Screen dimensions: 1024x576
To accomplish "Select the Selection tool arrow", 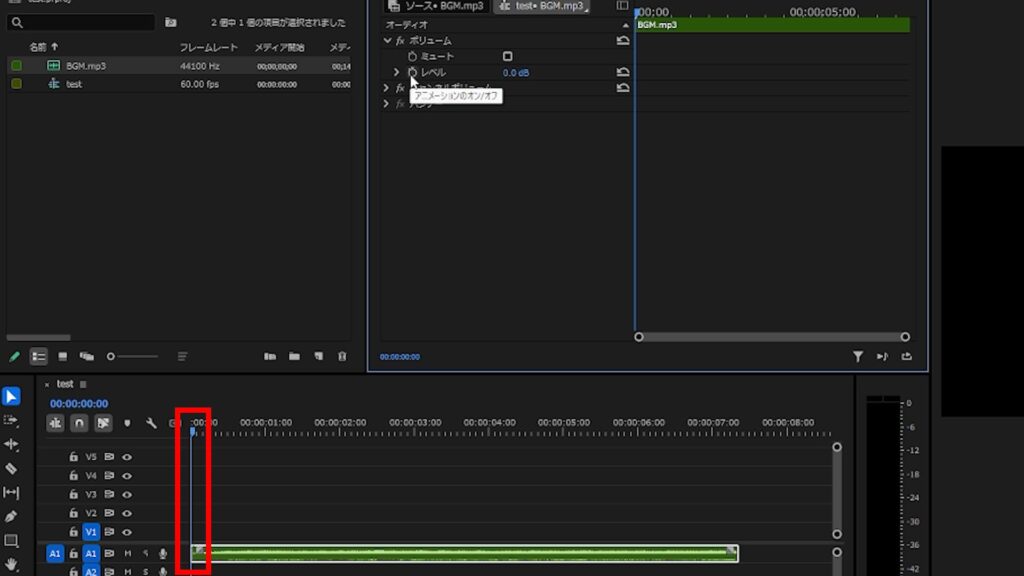I will (11, 396).
